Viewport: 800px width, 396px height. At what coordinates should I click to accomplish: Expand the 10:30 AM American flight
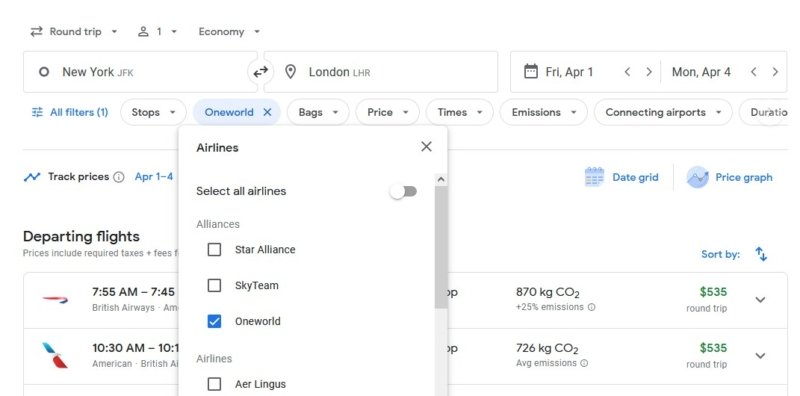[760, 356]
